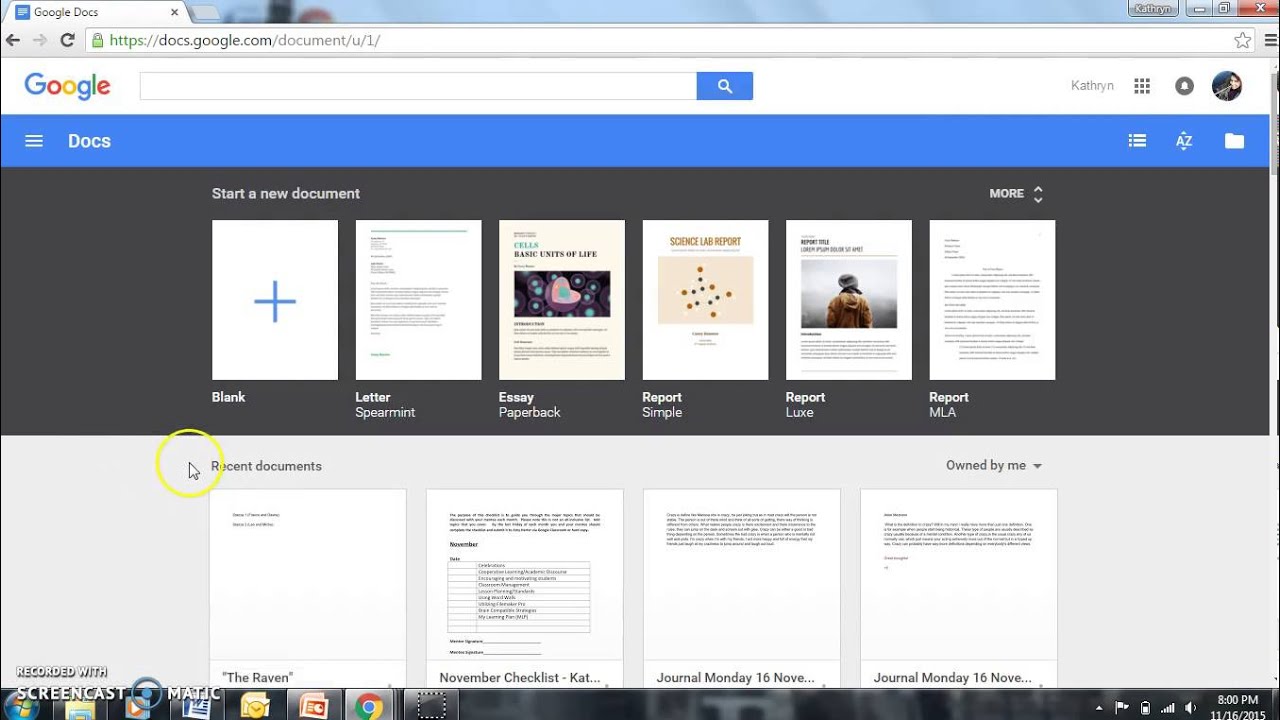Reload the current page
Screen dimensions: 1280x720
(x=67, y=41)
